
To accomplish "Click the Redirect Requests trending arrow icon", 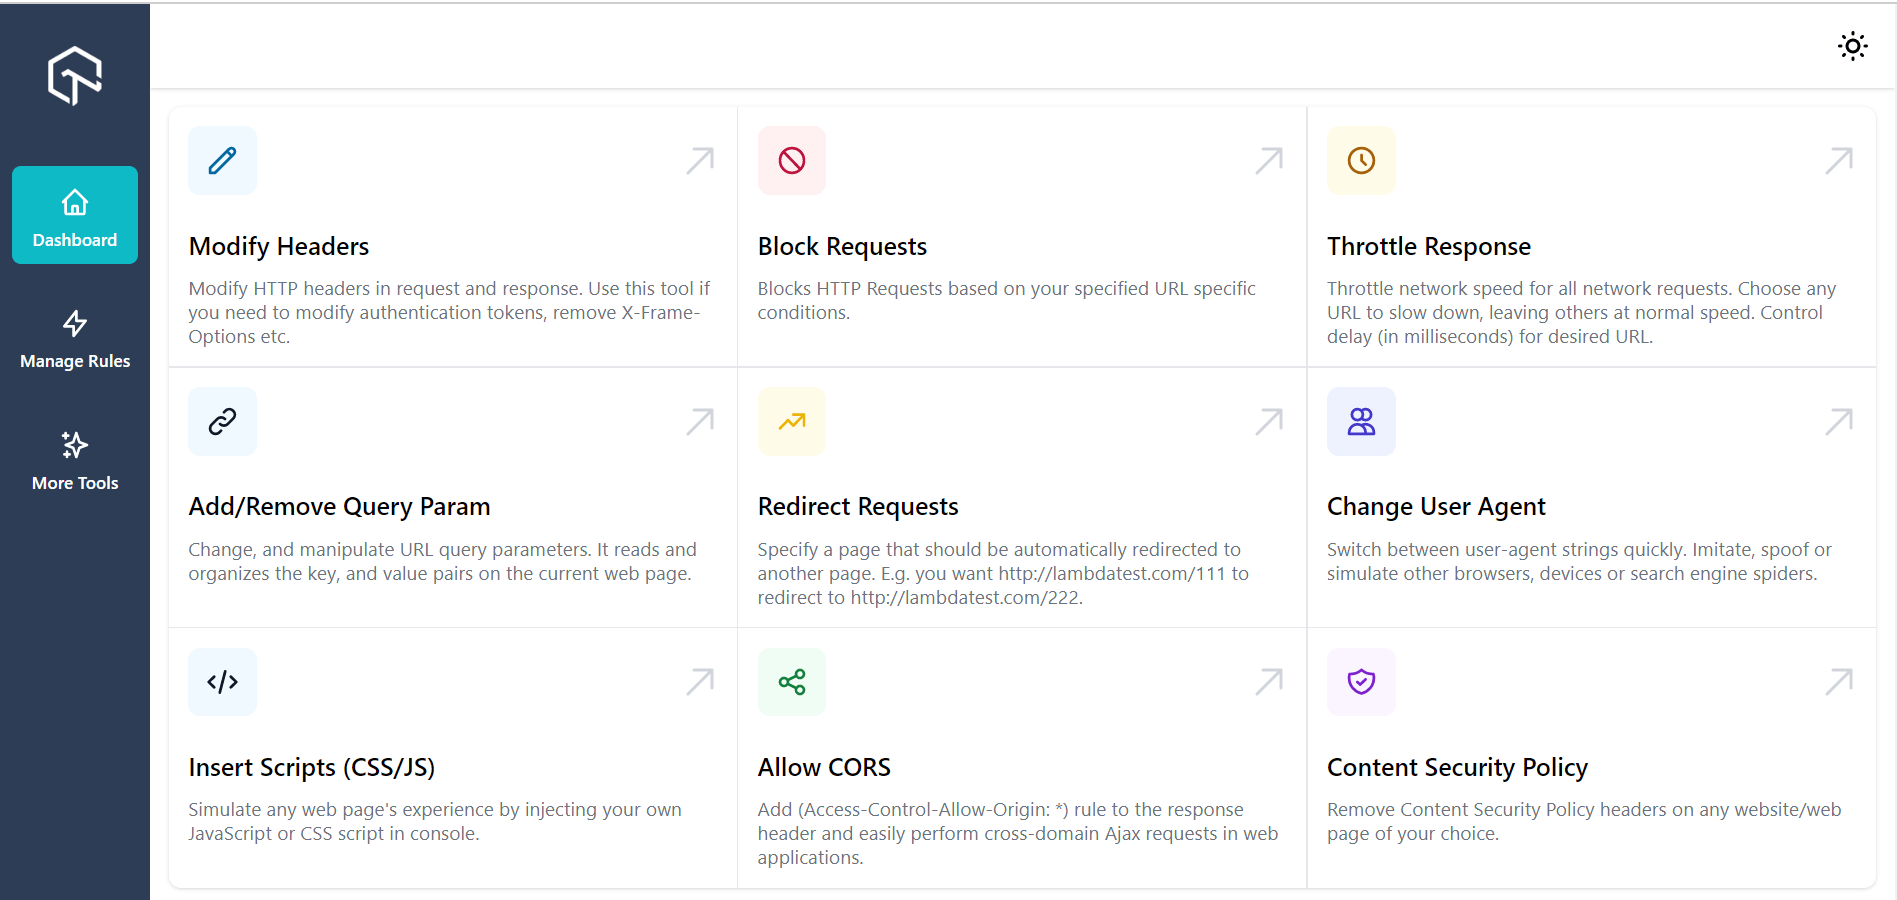I will tap(792, 422).
